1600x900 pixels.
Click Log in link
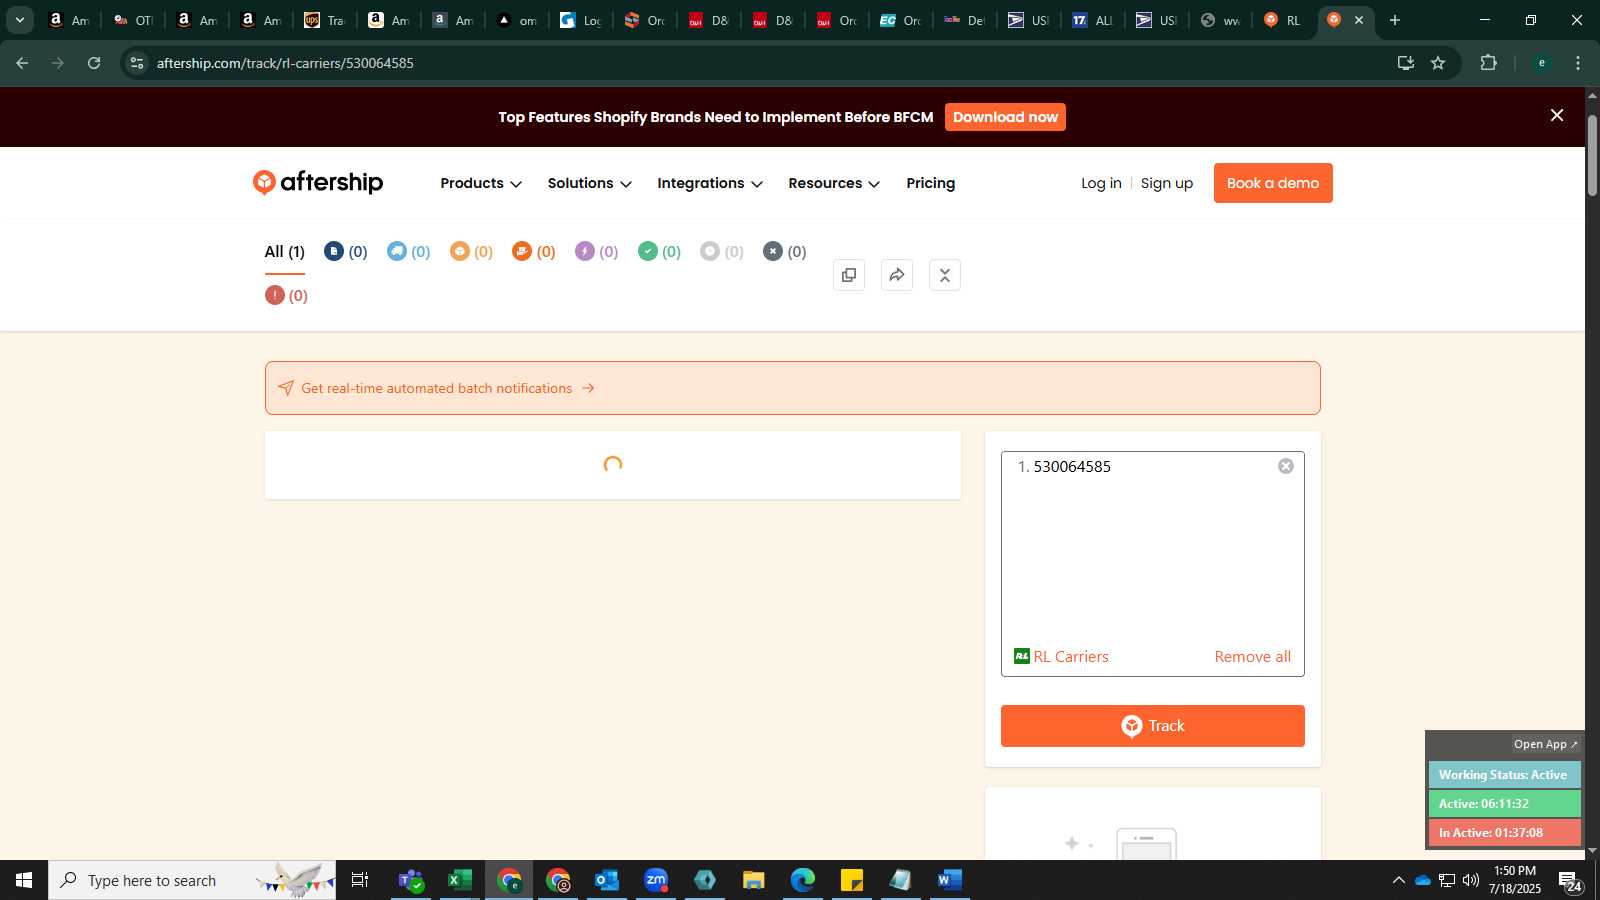[1101, 183]
